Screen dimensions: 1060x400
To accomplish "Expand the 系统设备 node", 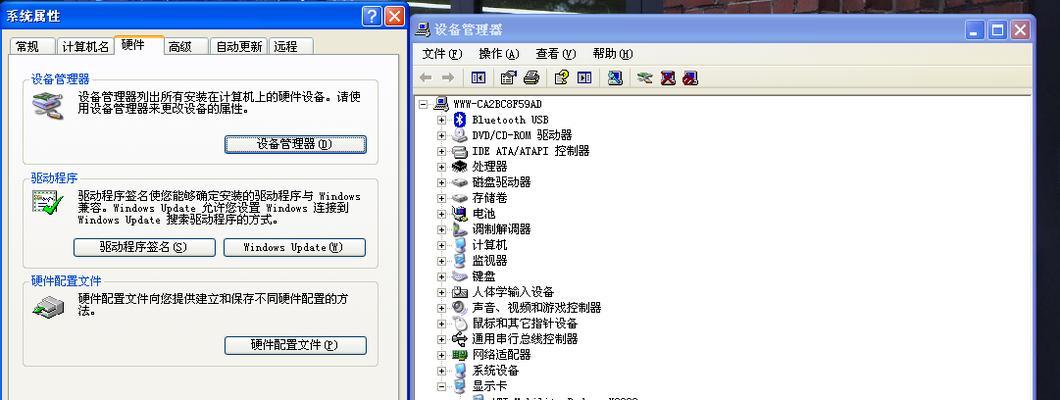I will coord(441,371).
